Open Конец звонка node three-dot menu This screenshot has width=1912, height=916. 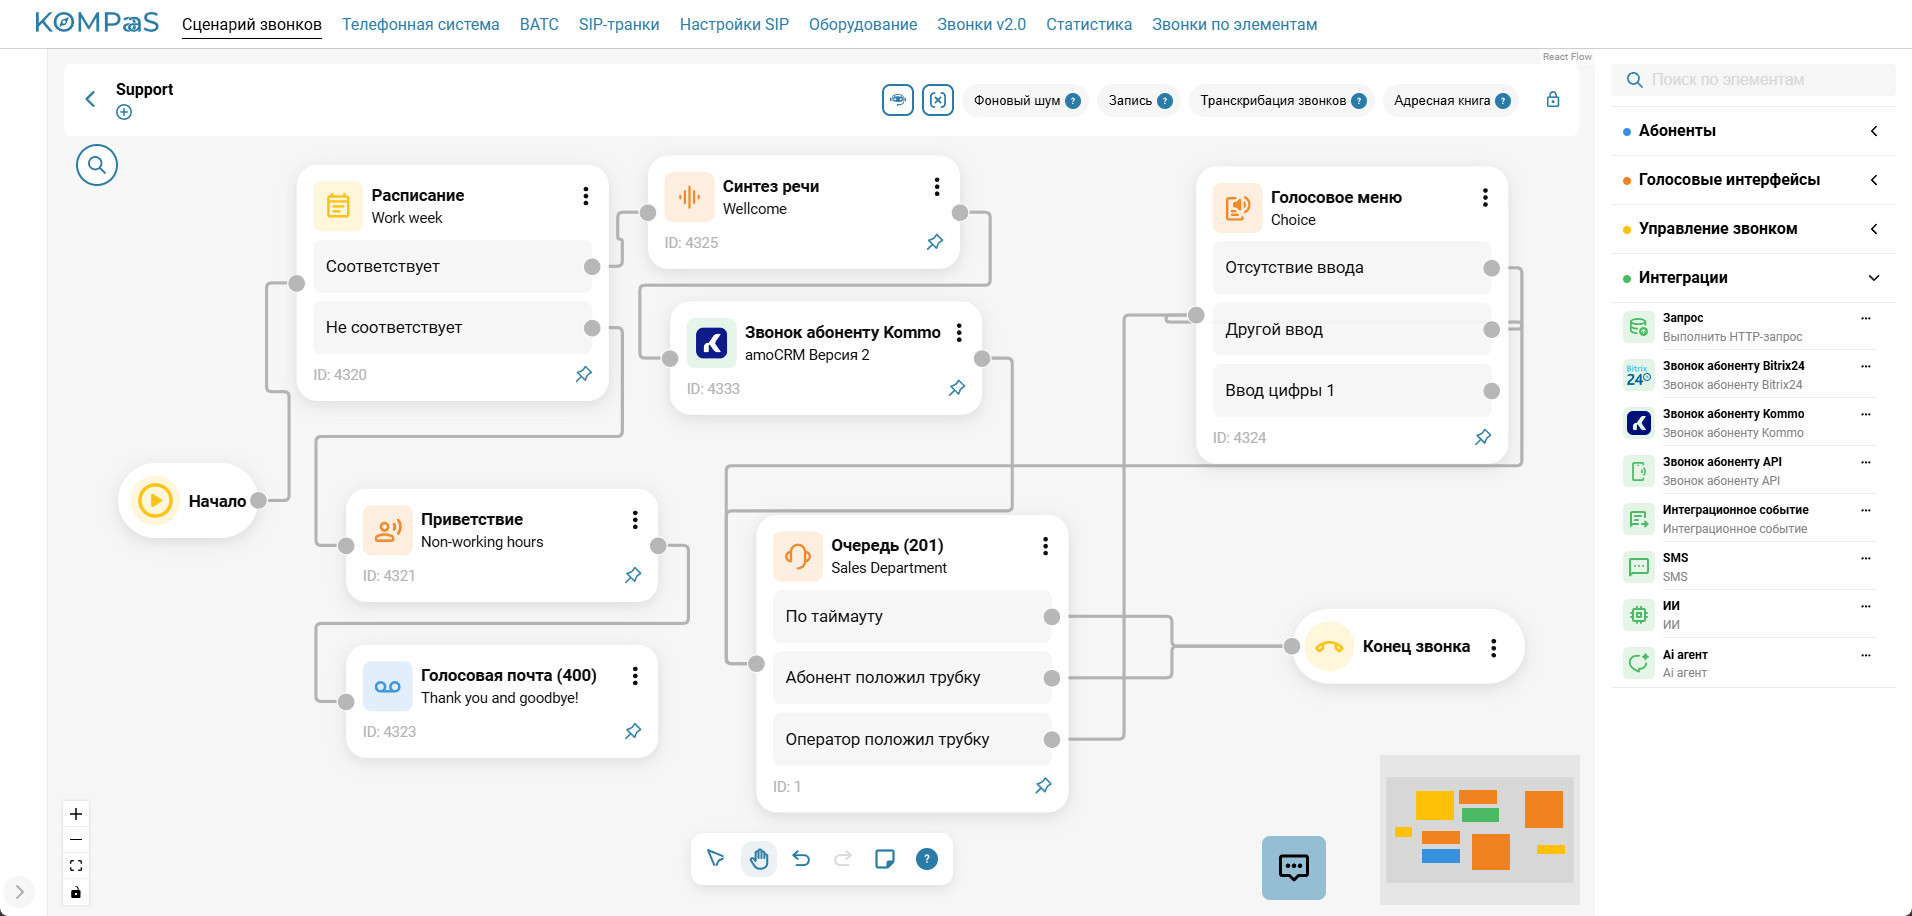pyautogui.click(x=1493, y=648)
